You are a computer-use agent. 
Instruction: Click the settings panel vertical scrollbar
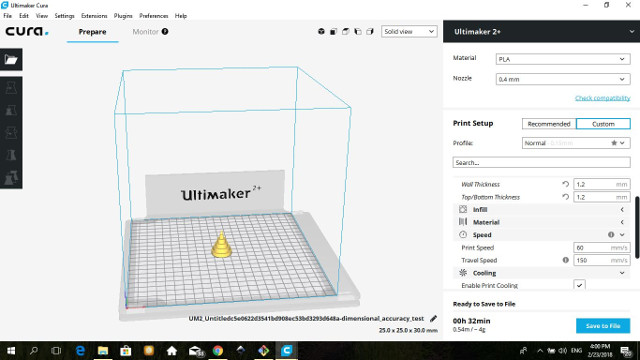pos(637,227)
